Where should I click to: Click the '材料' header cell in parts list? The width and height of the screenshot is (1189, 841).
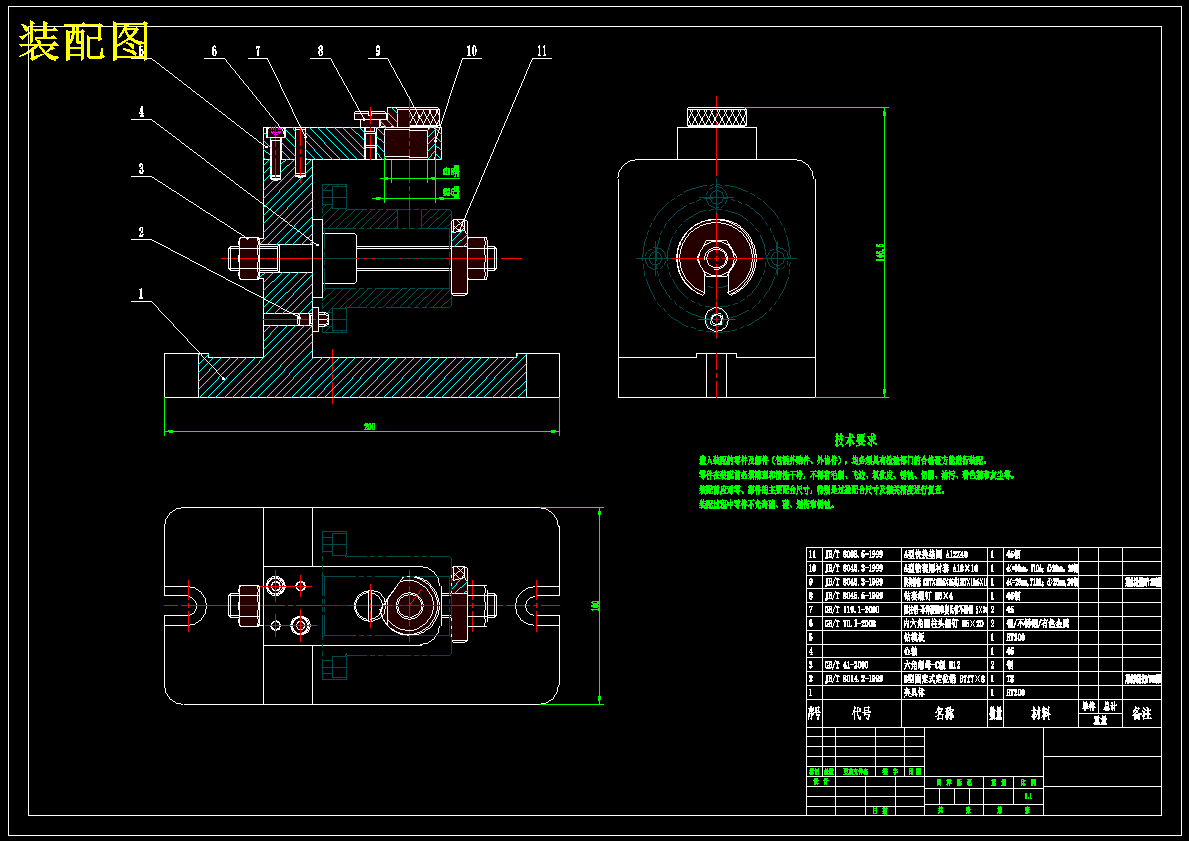pos(1040,714)
